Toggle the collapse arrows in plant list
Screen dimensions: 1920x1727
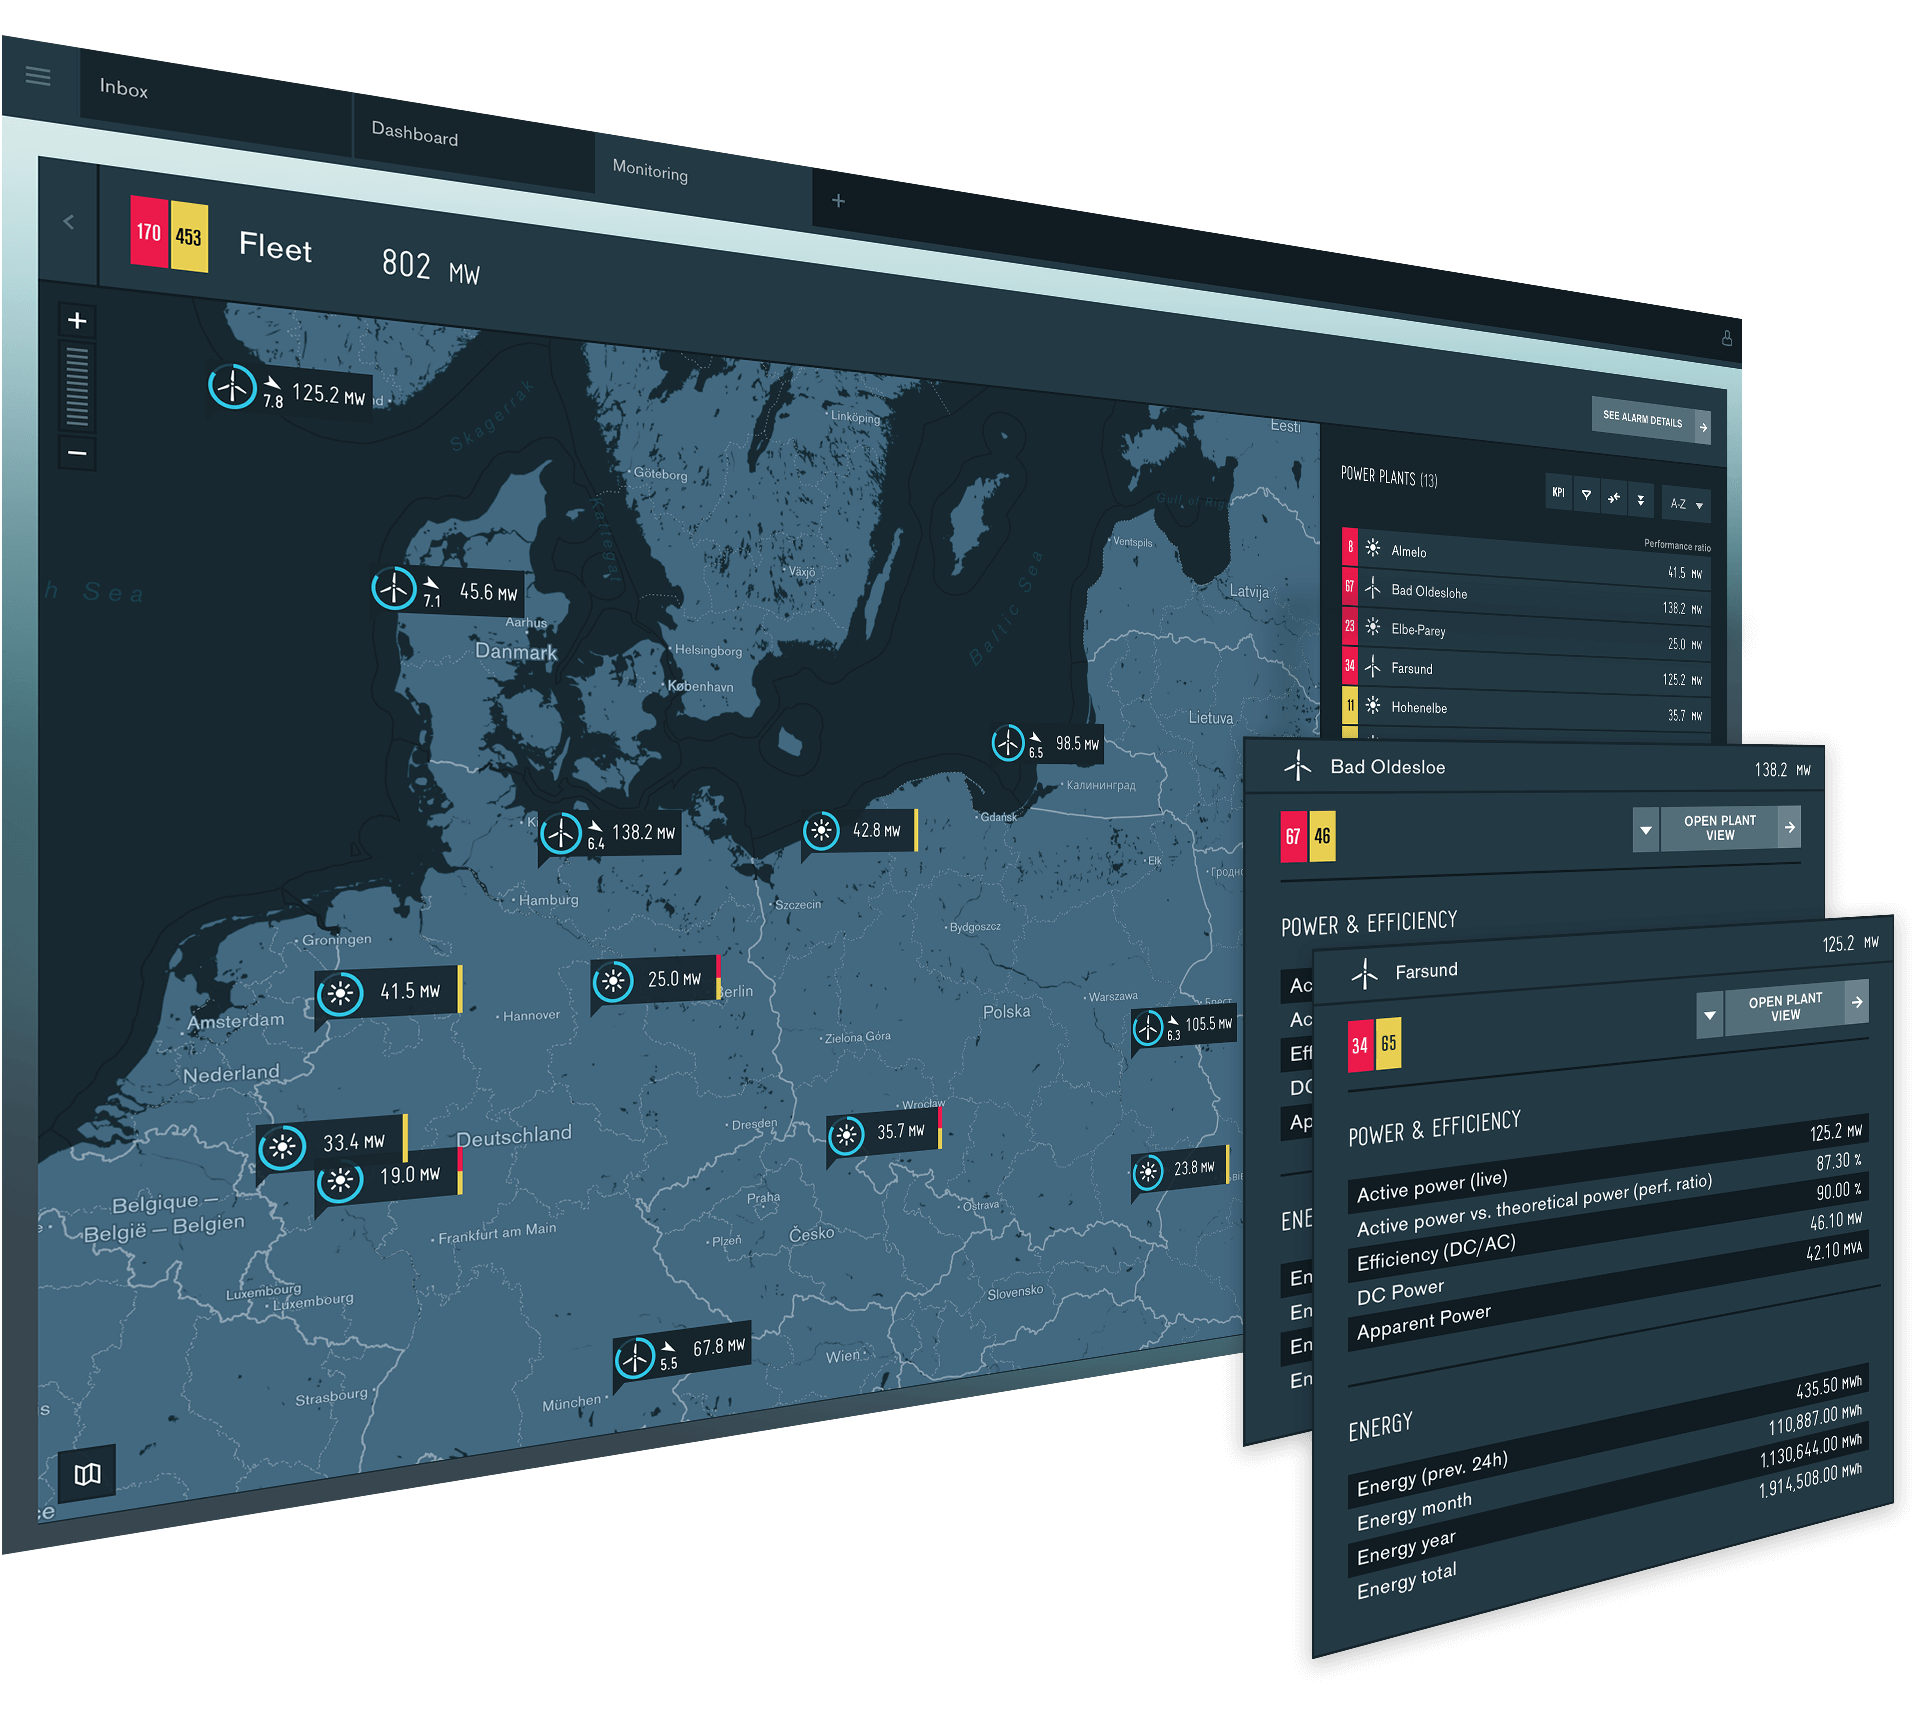coord(1613,497)
